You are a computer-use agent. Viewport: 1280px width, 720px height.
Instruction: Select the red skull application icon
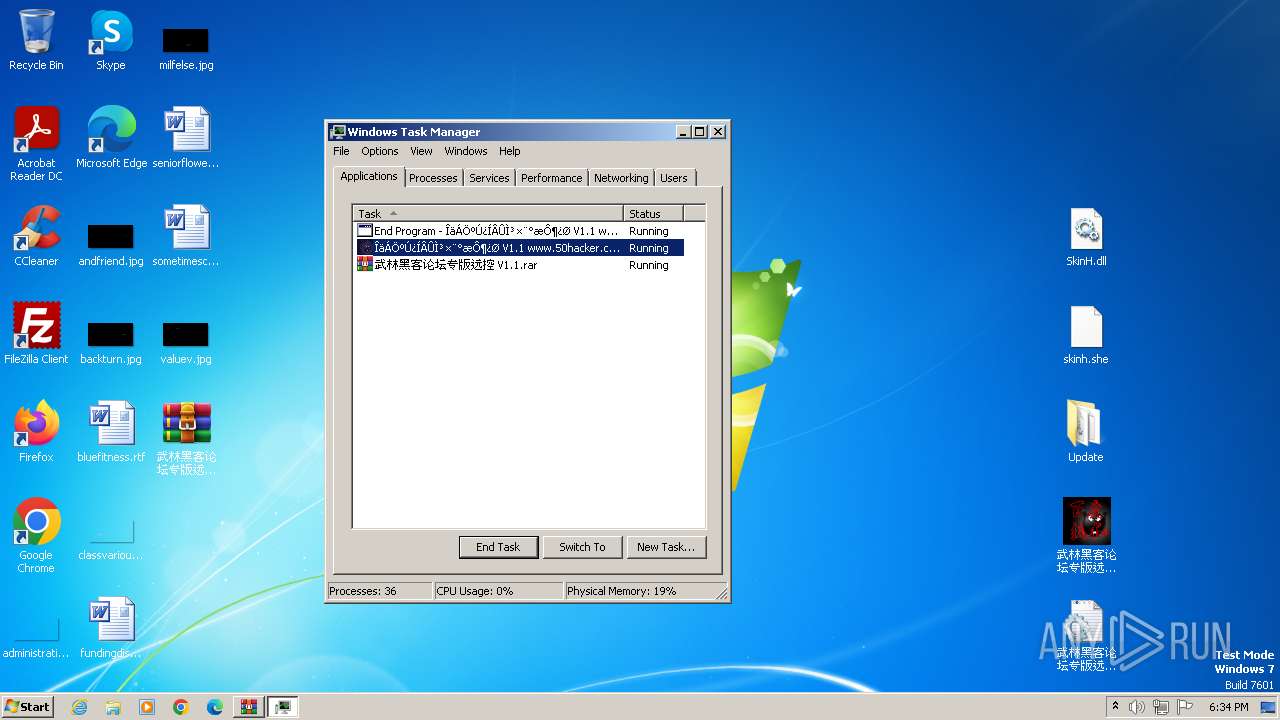(x=1087, y=535)
